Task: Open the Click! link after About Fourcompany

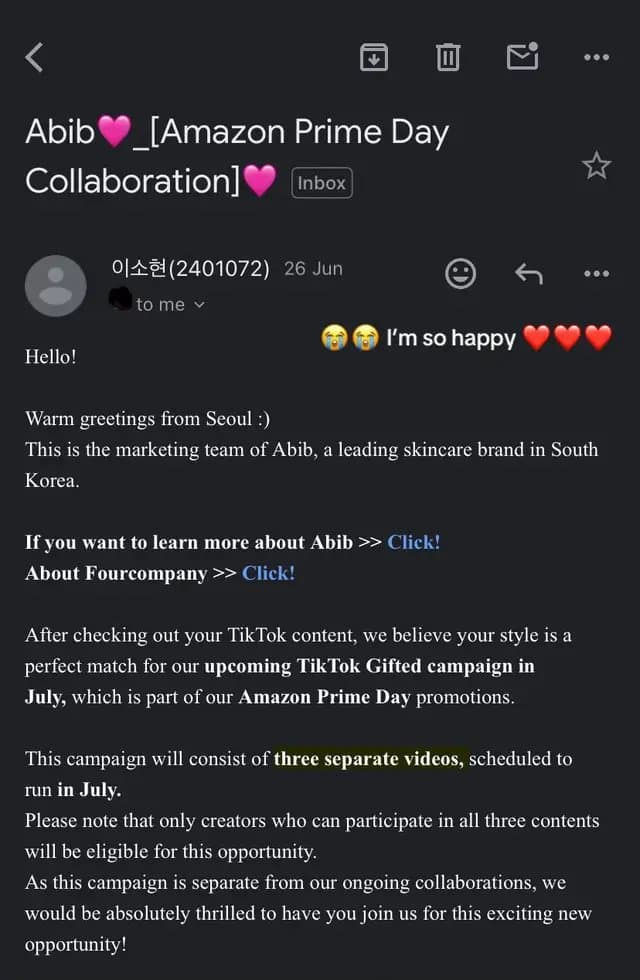Action: coord(269,573)
